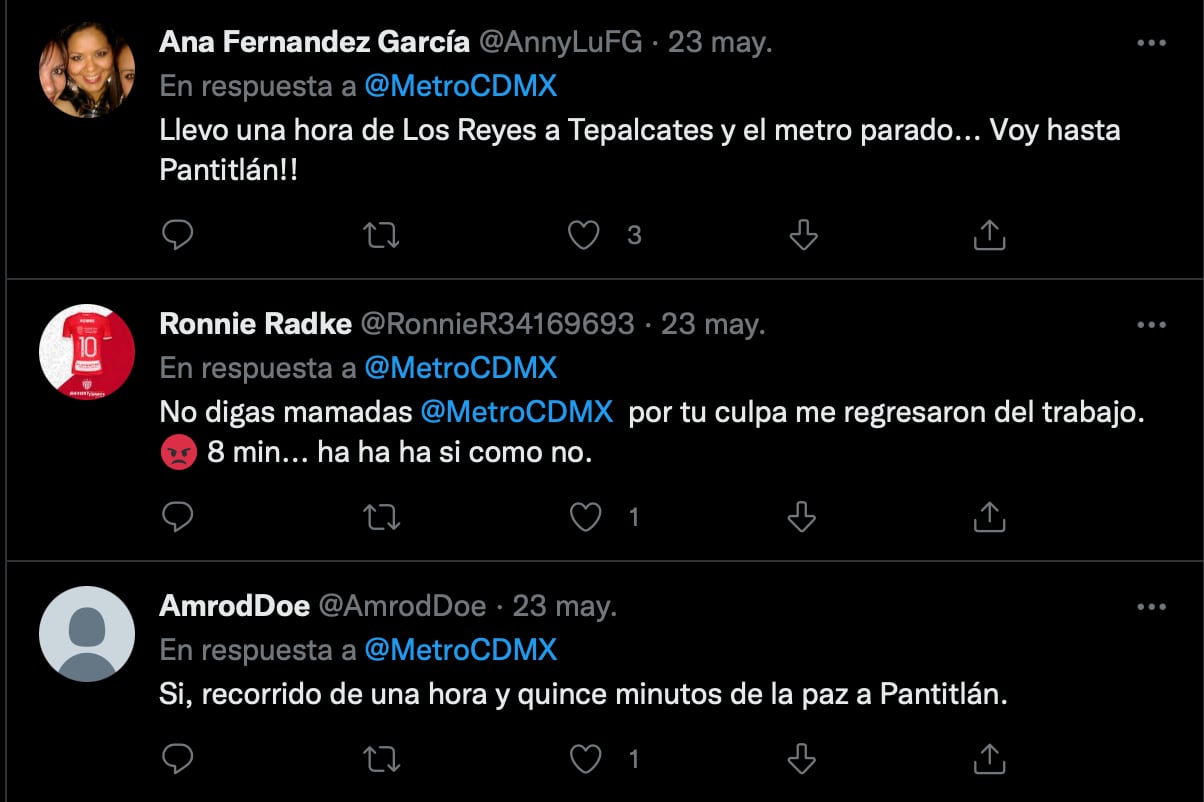Retweet Ronnie Radke's tweet
Image resolution: width=1204 pixels, height=802 pixels.
(381, 517)
